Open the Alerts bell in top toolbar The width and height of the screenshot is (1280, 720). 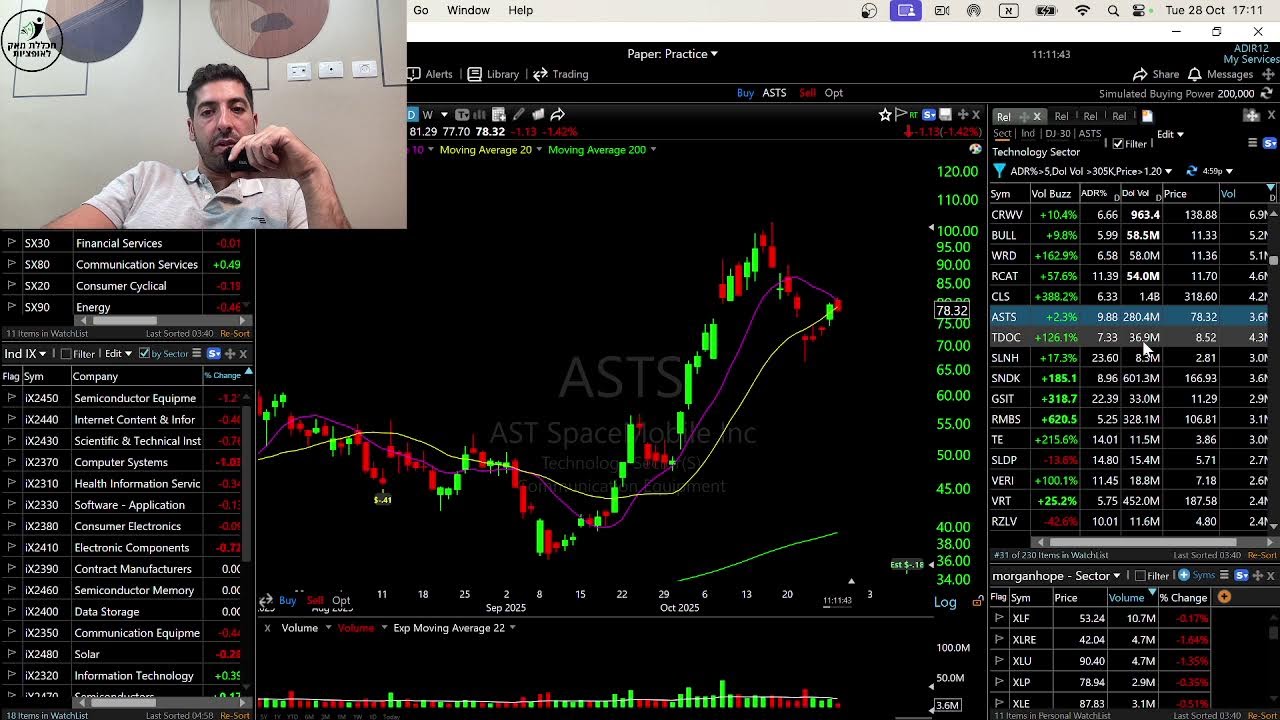[x=430, y=74]
